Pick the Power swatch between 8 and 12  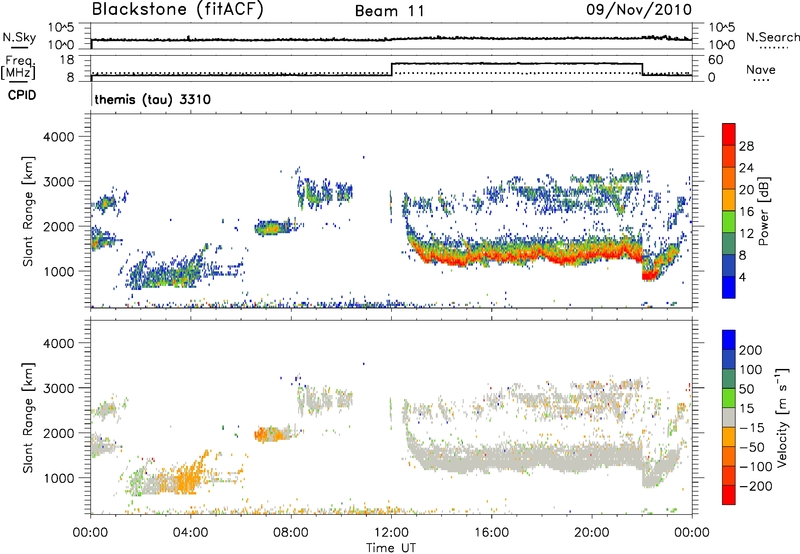tap(729, 243)
